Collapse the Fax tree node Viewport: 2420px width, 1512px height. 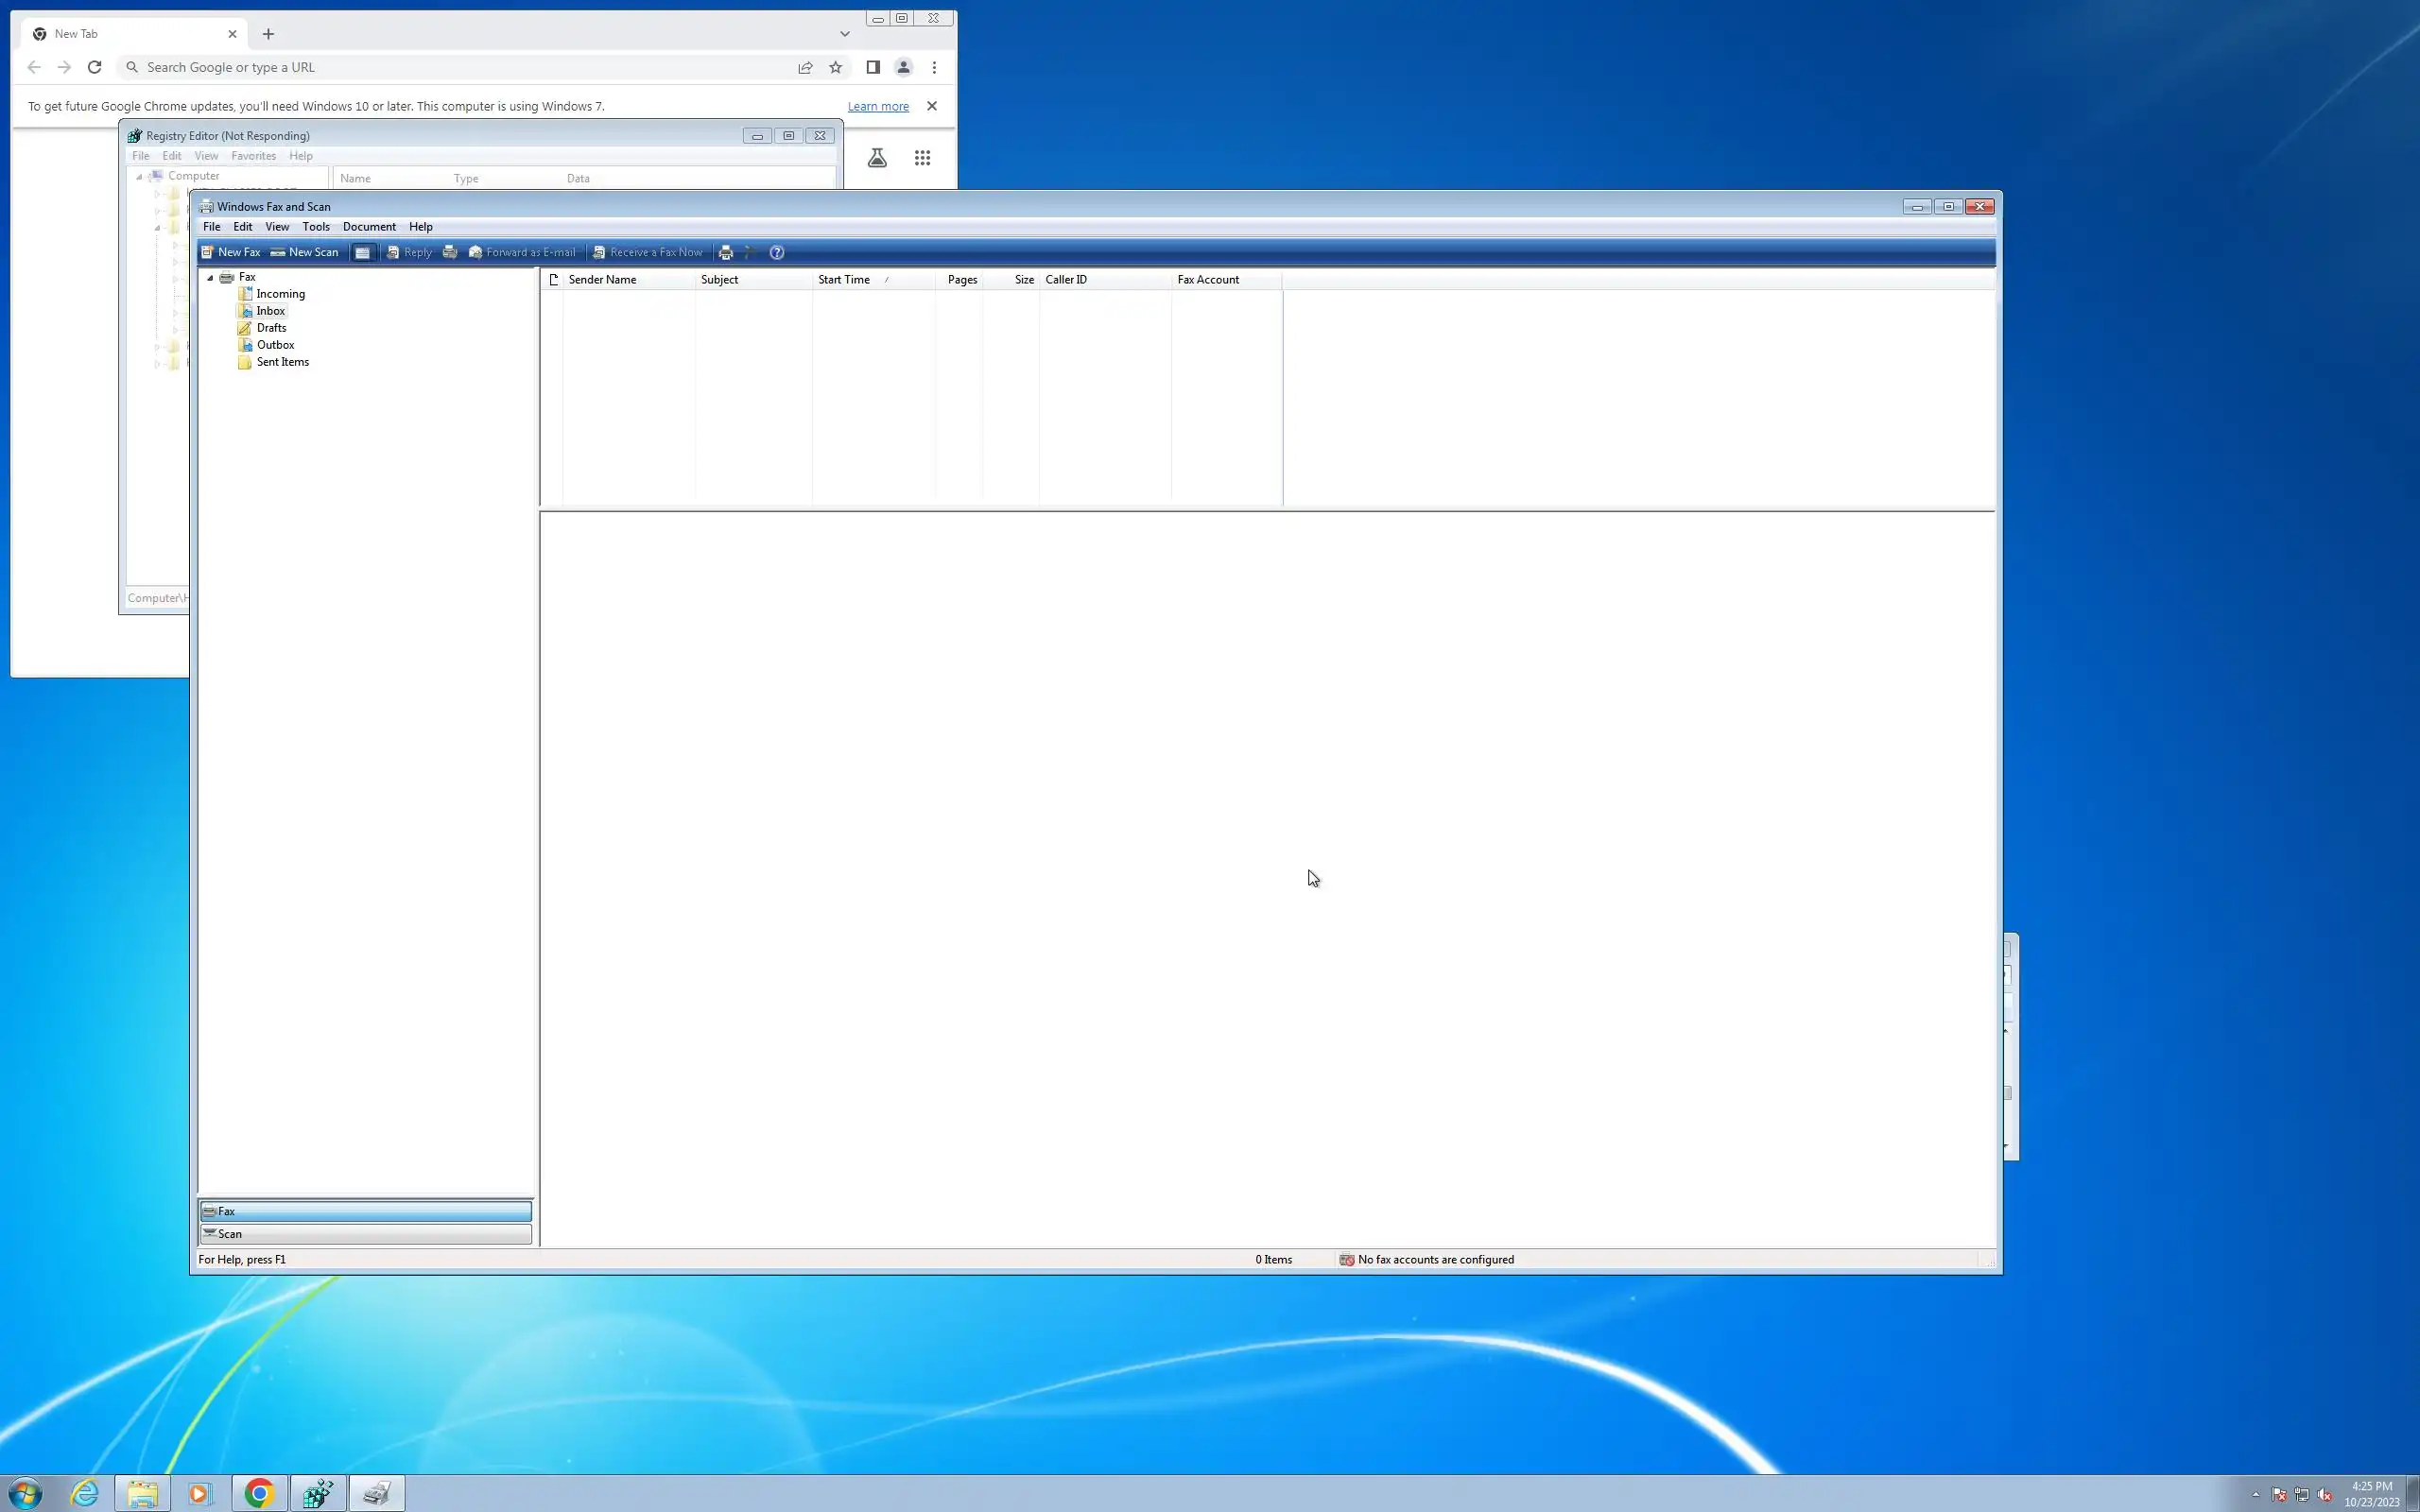coord(210,278)
